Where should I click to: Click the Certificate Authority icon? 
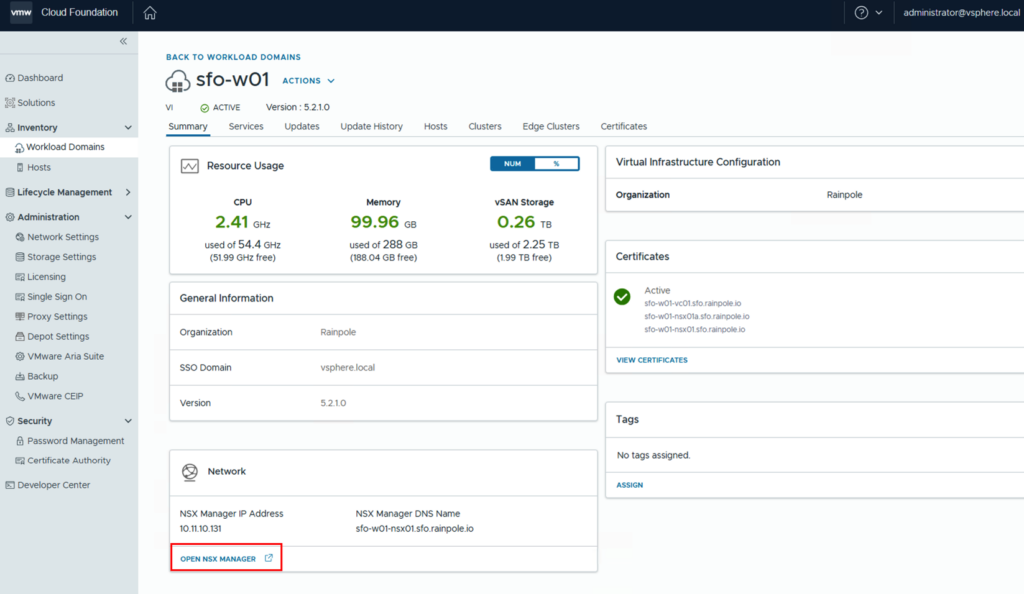point(20,461)
